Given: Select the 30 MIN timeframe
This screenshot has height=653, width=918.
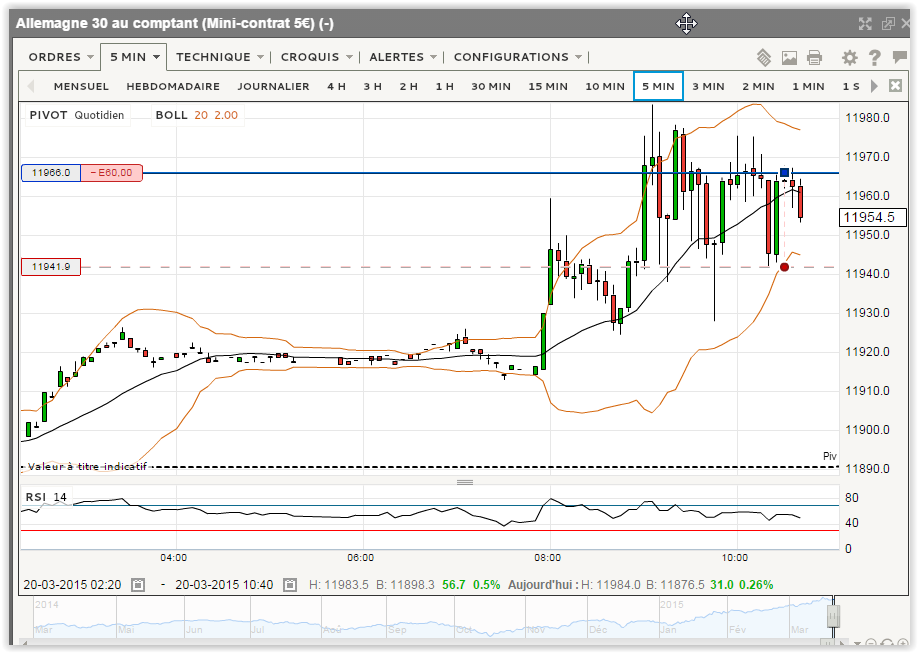Looking at the screenshot, I should [x=491, y=86].
